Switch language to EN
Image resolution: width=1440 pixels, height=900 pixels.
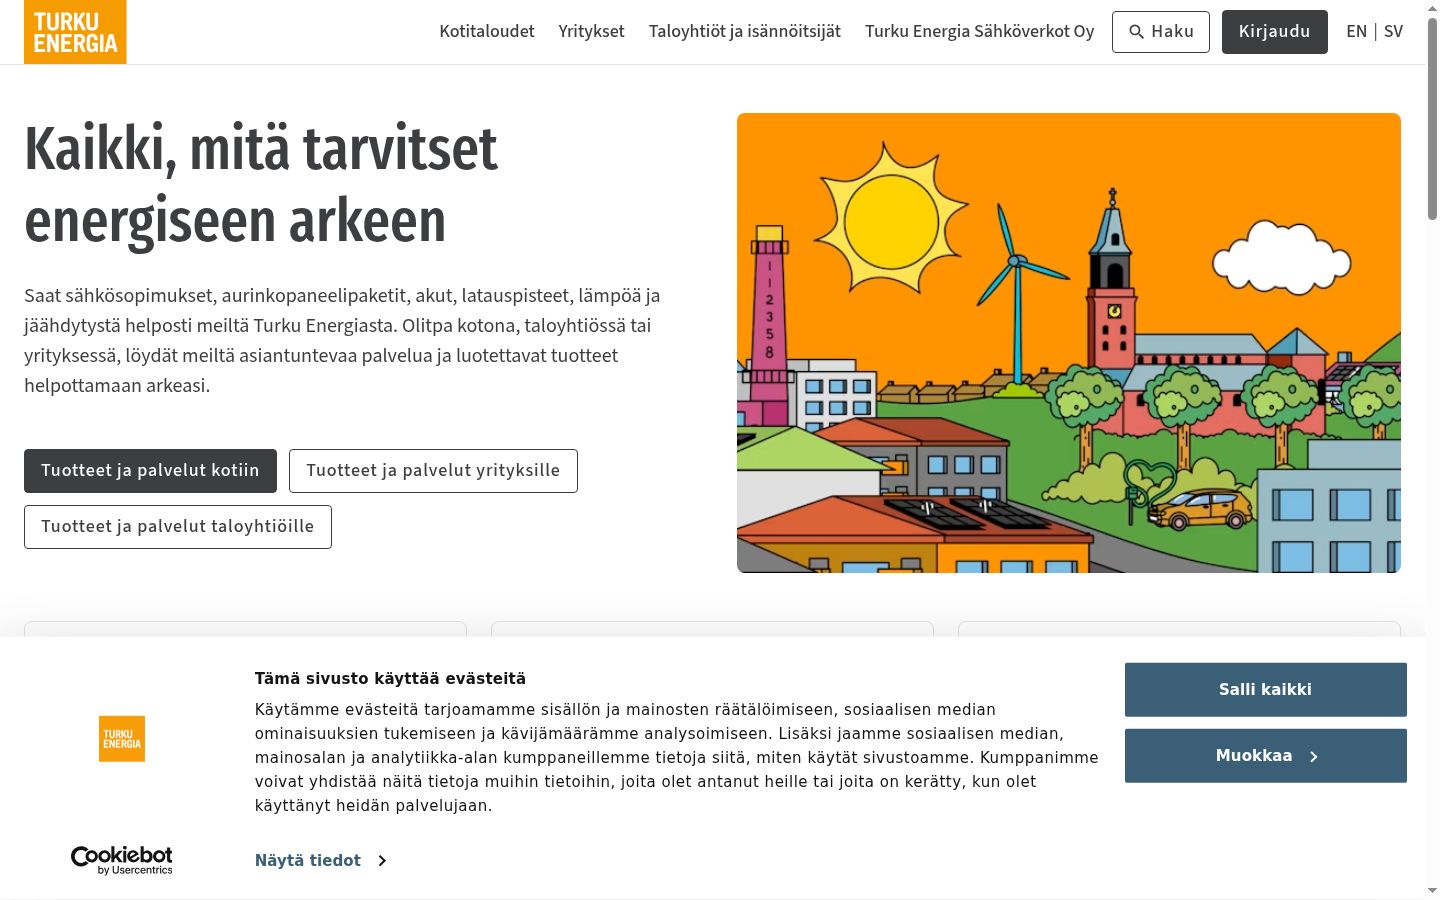(x=1356, y=32)
